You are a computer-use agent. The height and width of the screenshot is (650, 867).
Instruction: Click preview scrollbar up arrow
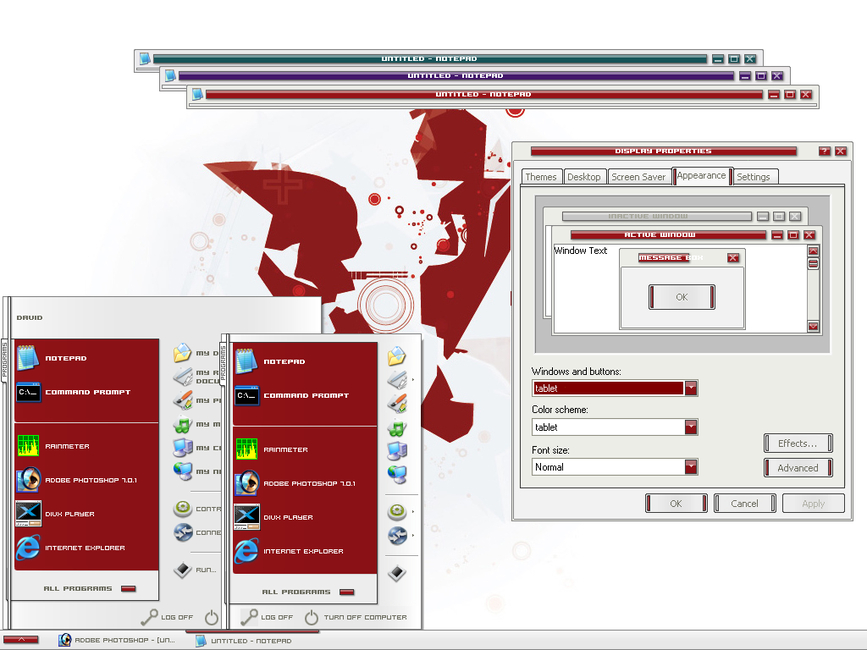point(813,251)
